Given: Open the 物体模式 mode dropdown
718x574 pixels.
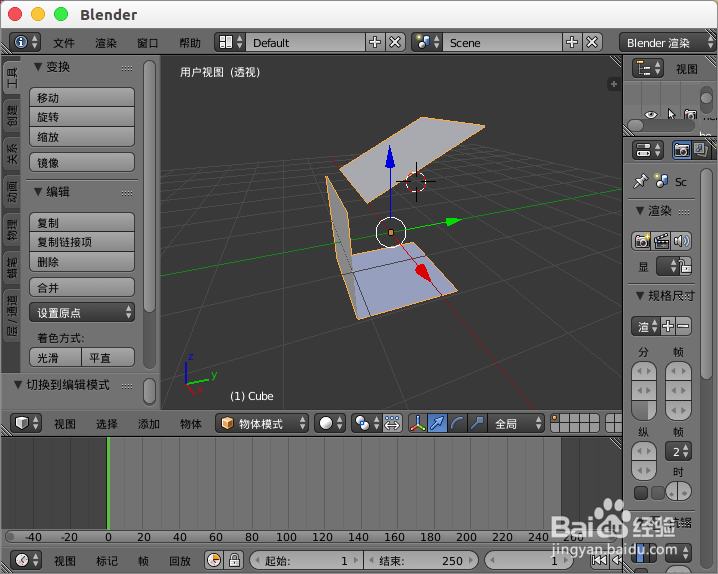Looking at the screenshot, I should [x=261, y=423].
